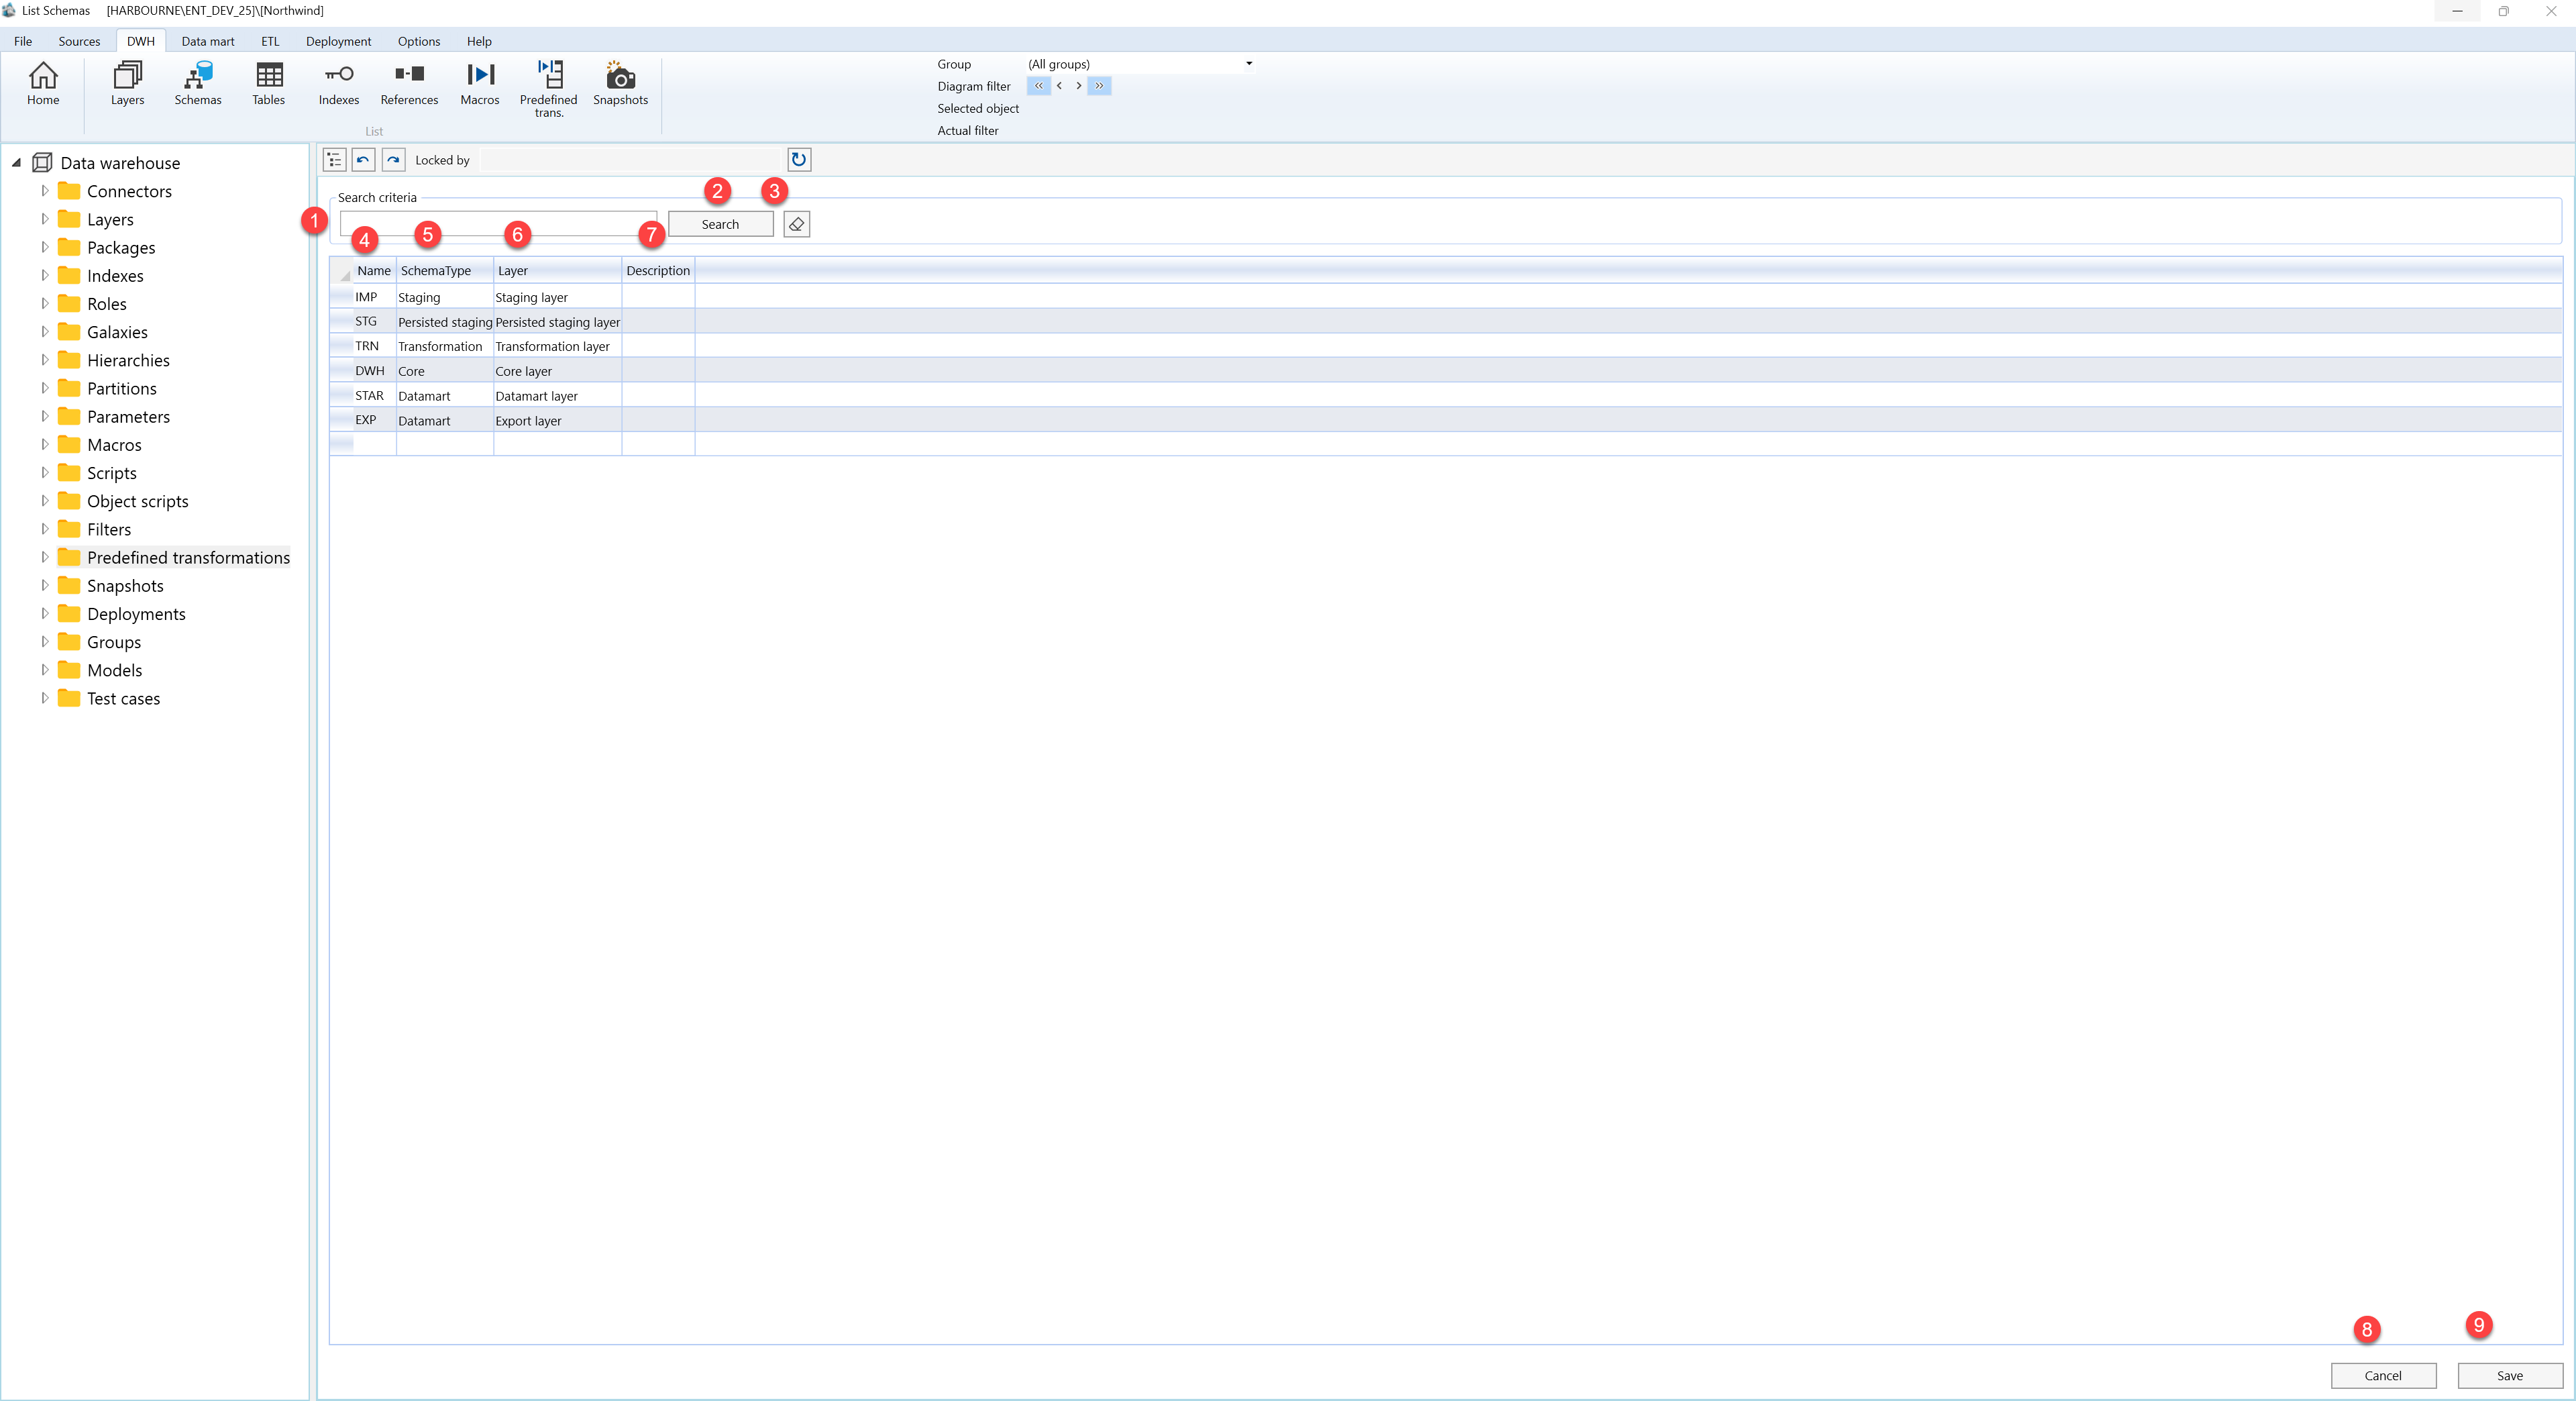Image resolution: width=2576 pixels, height=1401 pixels.
Task: Collapse the Data warehouse tree node
Action: tap(16, 162)
